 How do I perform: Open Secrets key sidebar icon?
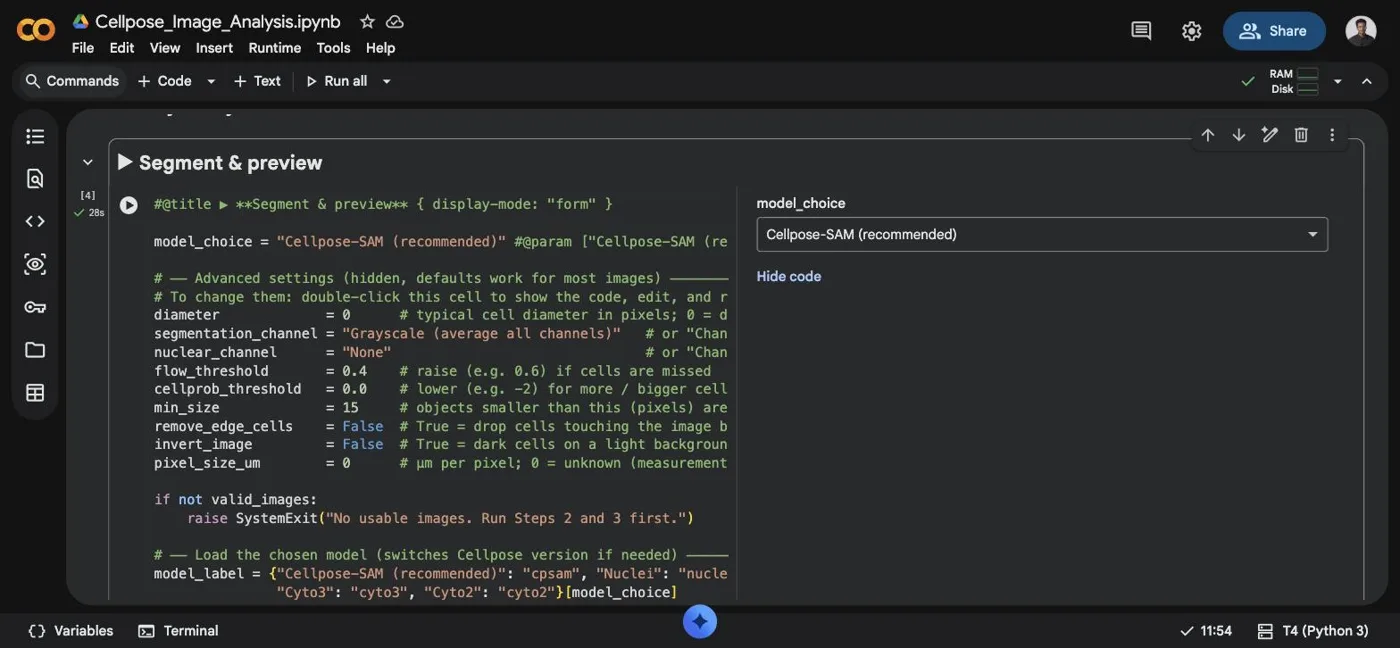(x=35, y=307)
